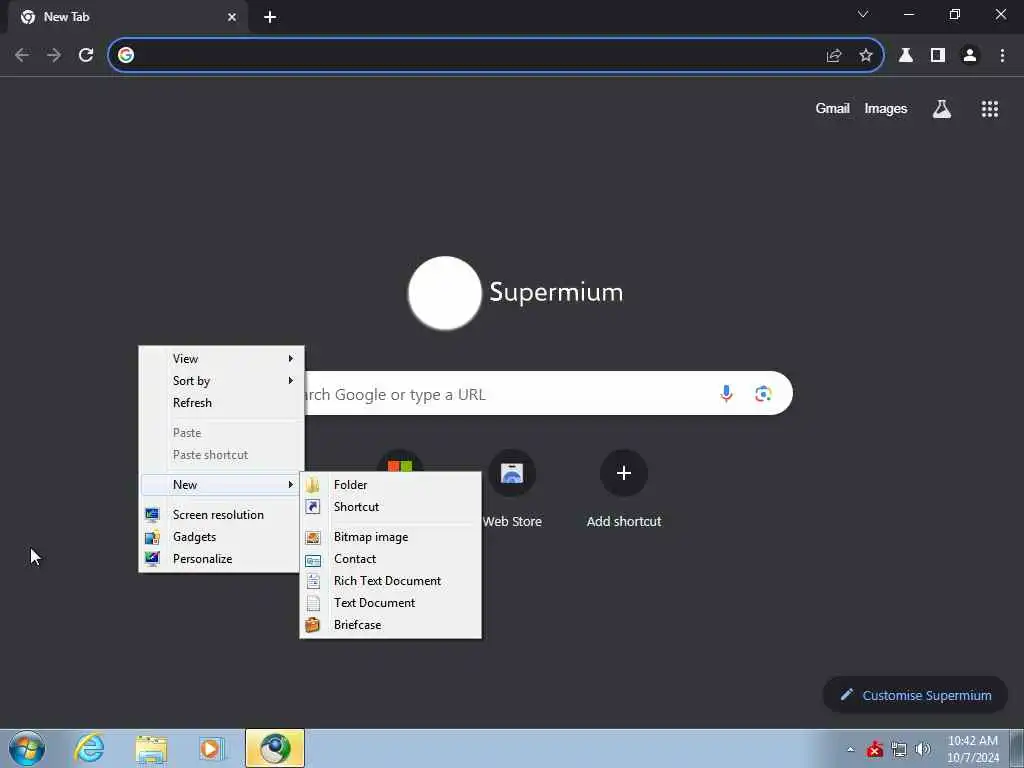Click the Search Labs flask icon beside Images

click(x=942, y=109)
